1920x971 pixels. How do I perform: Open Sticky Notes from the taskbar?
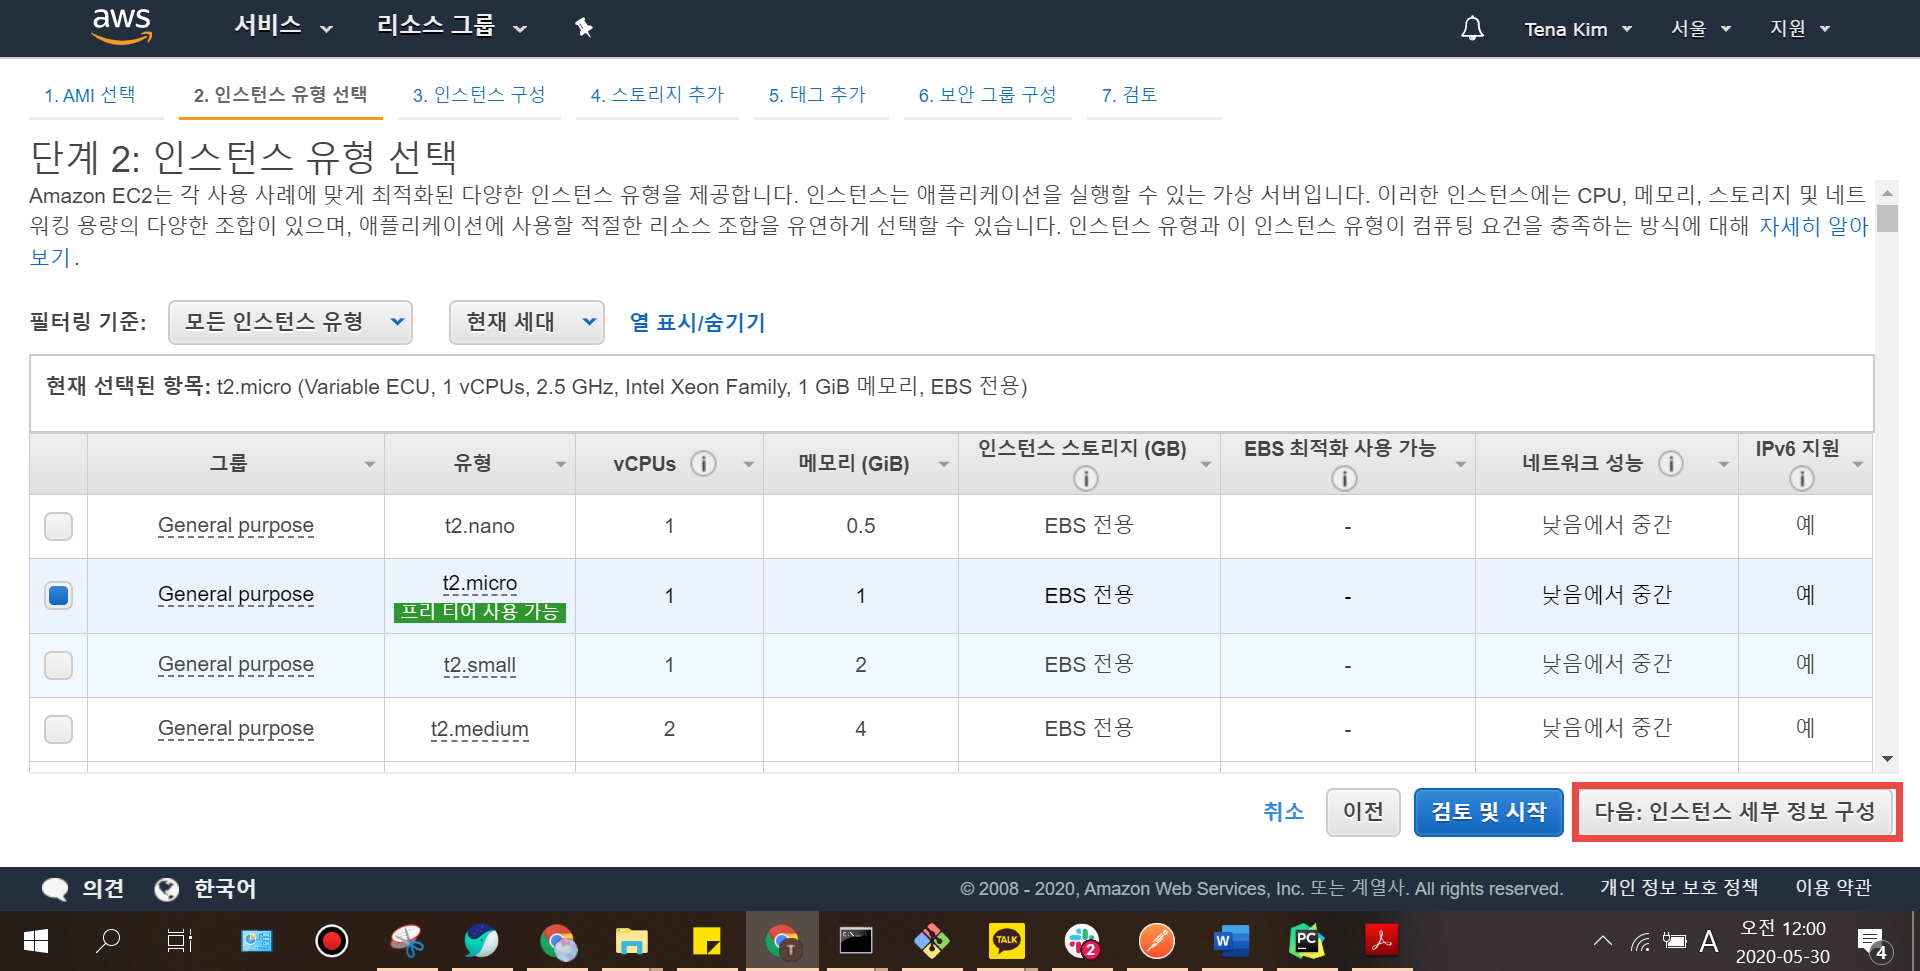[707, 941]
